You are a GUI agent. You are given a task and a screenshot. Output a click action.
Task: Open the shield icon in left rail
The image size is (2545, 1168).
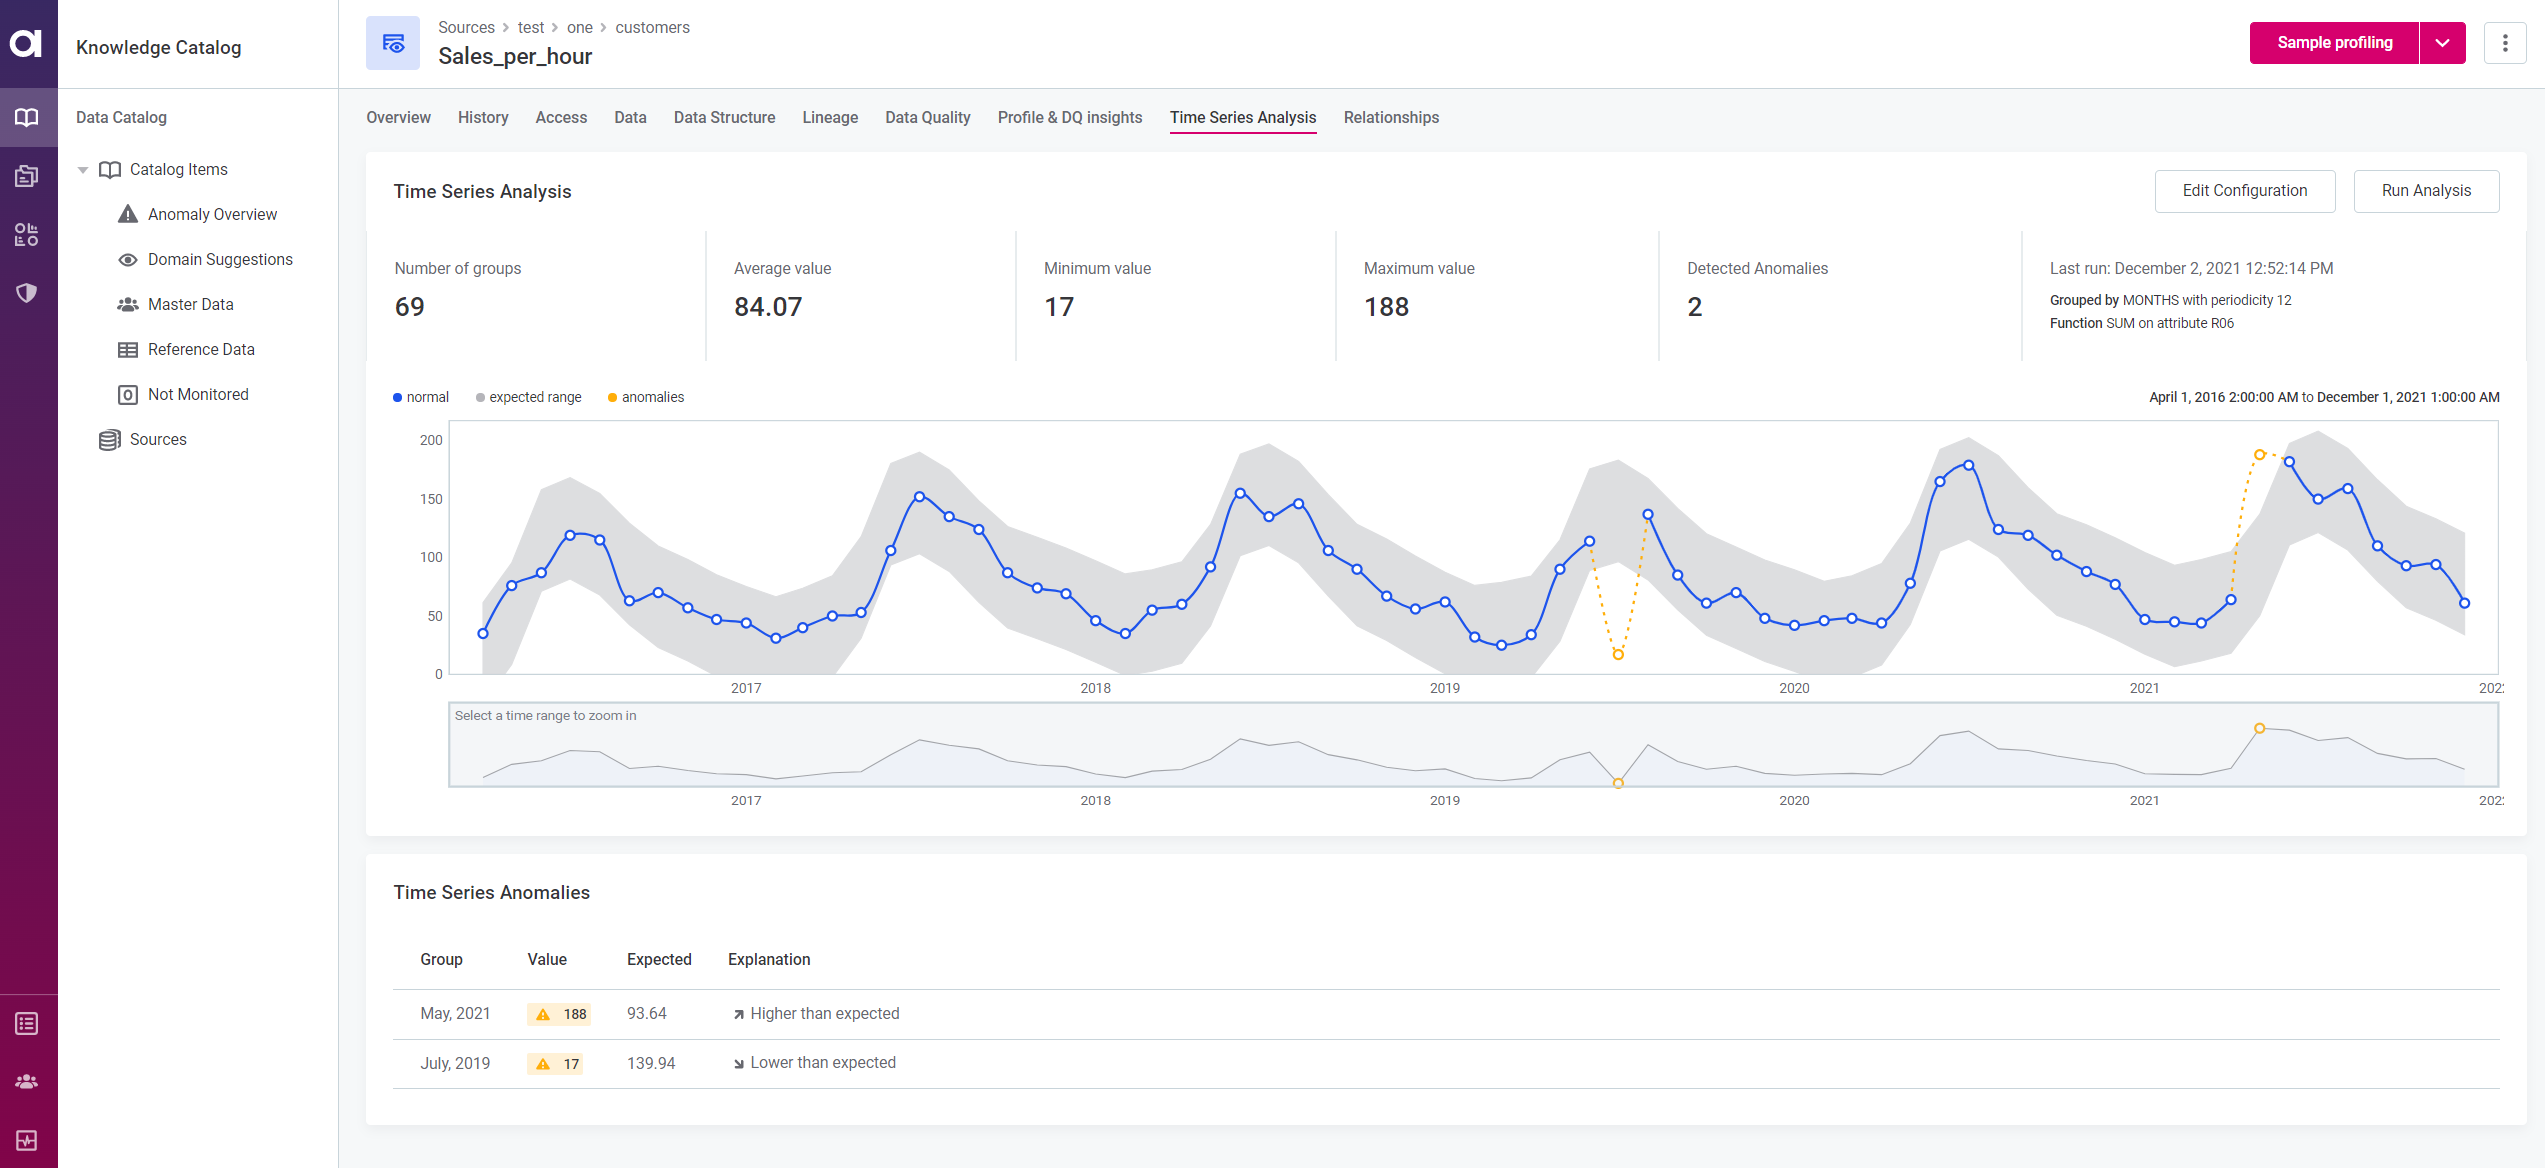click(x=27, y=293)
